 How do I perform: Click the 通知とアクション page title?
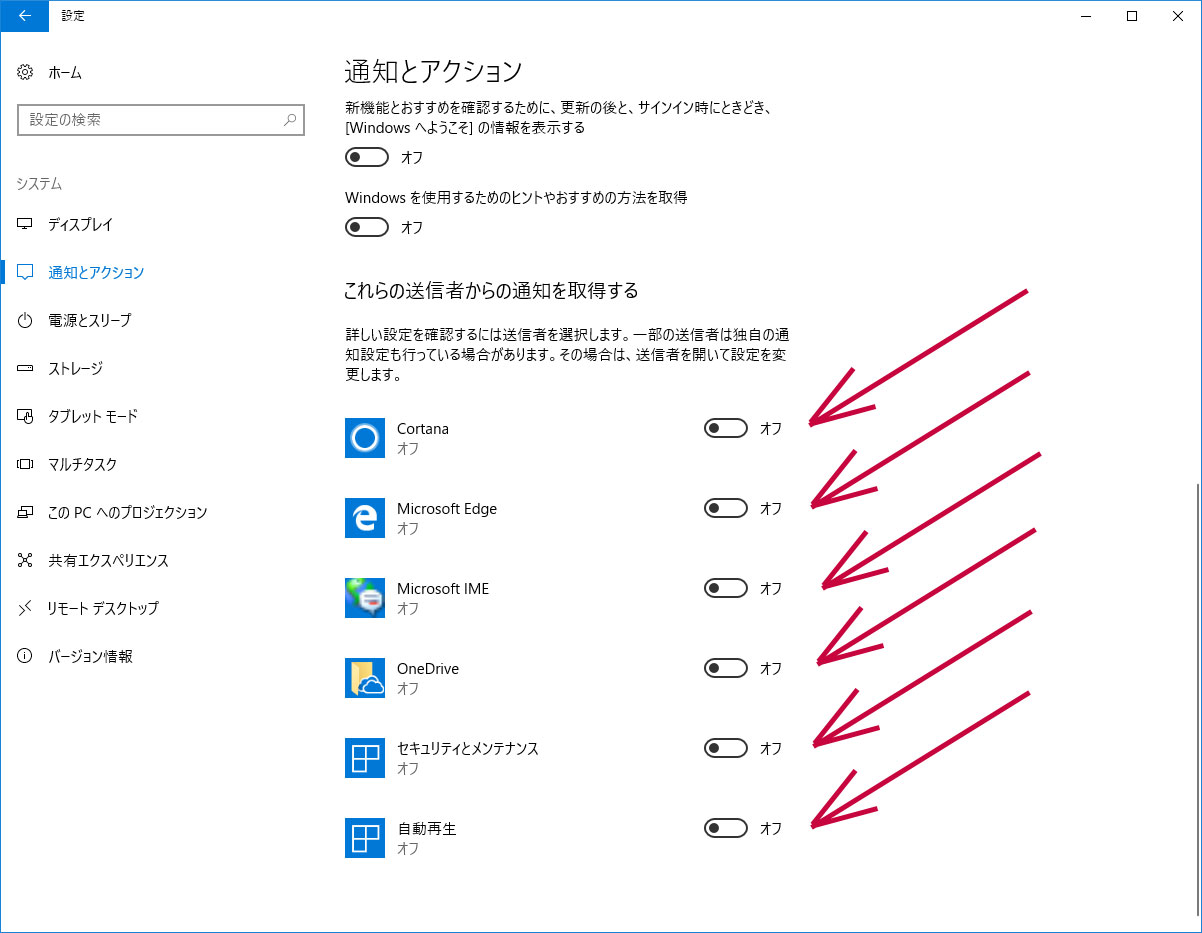[433, 72]
